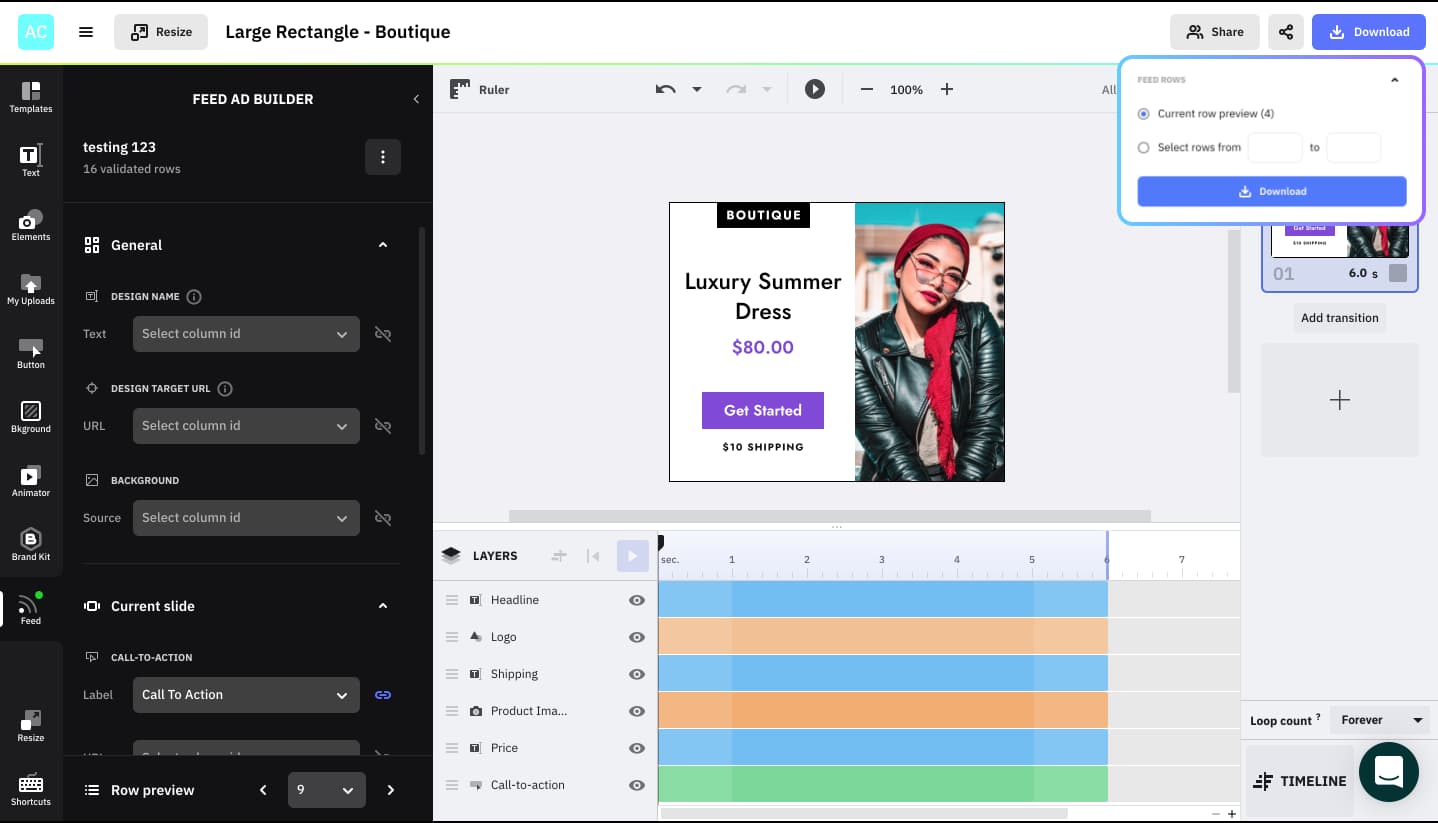The height and width of the screenshot is (823, 1438).
Task: Open the Loop count dropdown
Action: pyautogui.click(x=1381, y=719)
